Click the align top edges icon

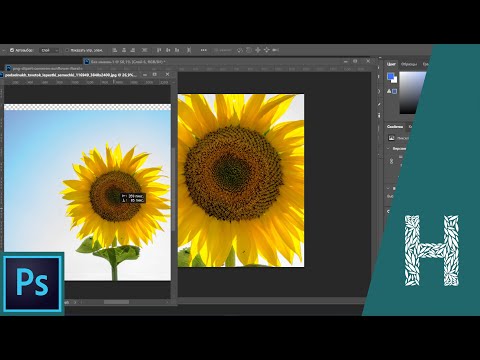[159, 50]
